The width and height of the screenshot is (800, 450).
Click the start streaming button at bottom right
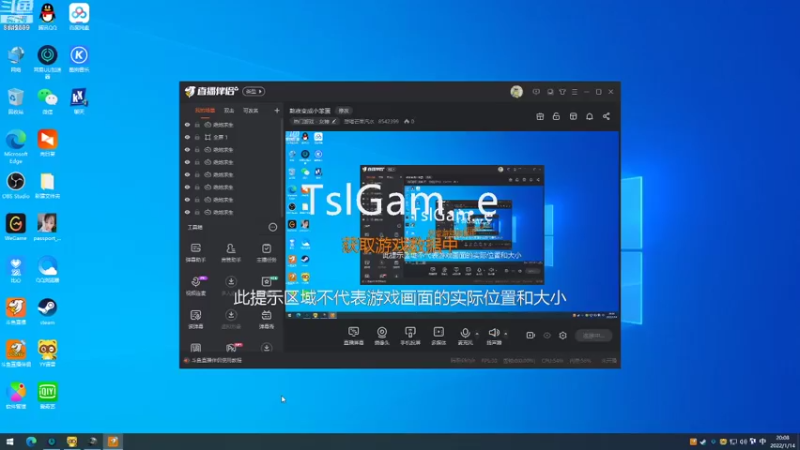tap(593, 336)
